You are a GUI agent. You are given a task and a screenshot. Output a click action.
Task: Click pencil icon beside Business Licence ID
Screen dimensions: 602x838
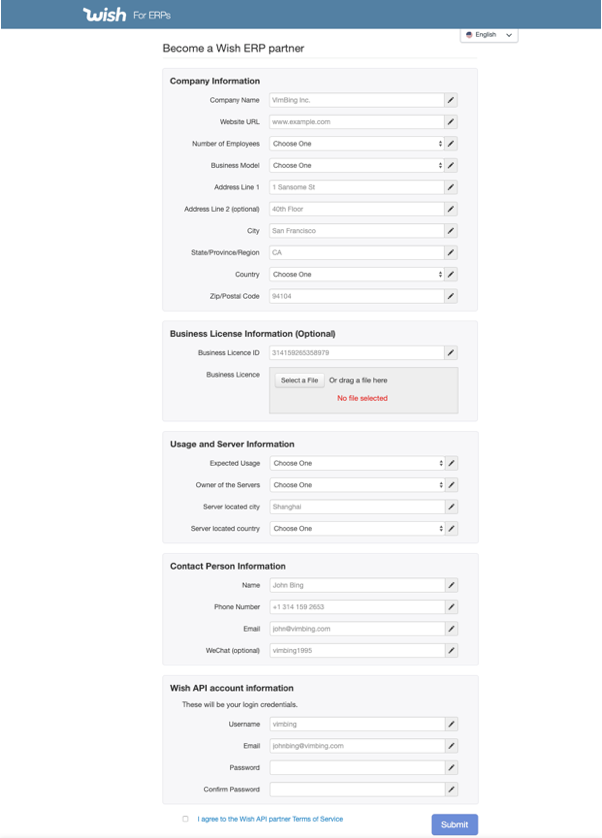coord(451,353)
